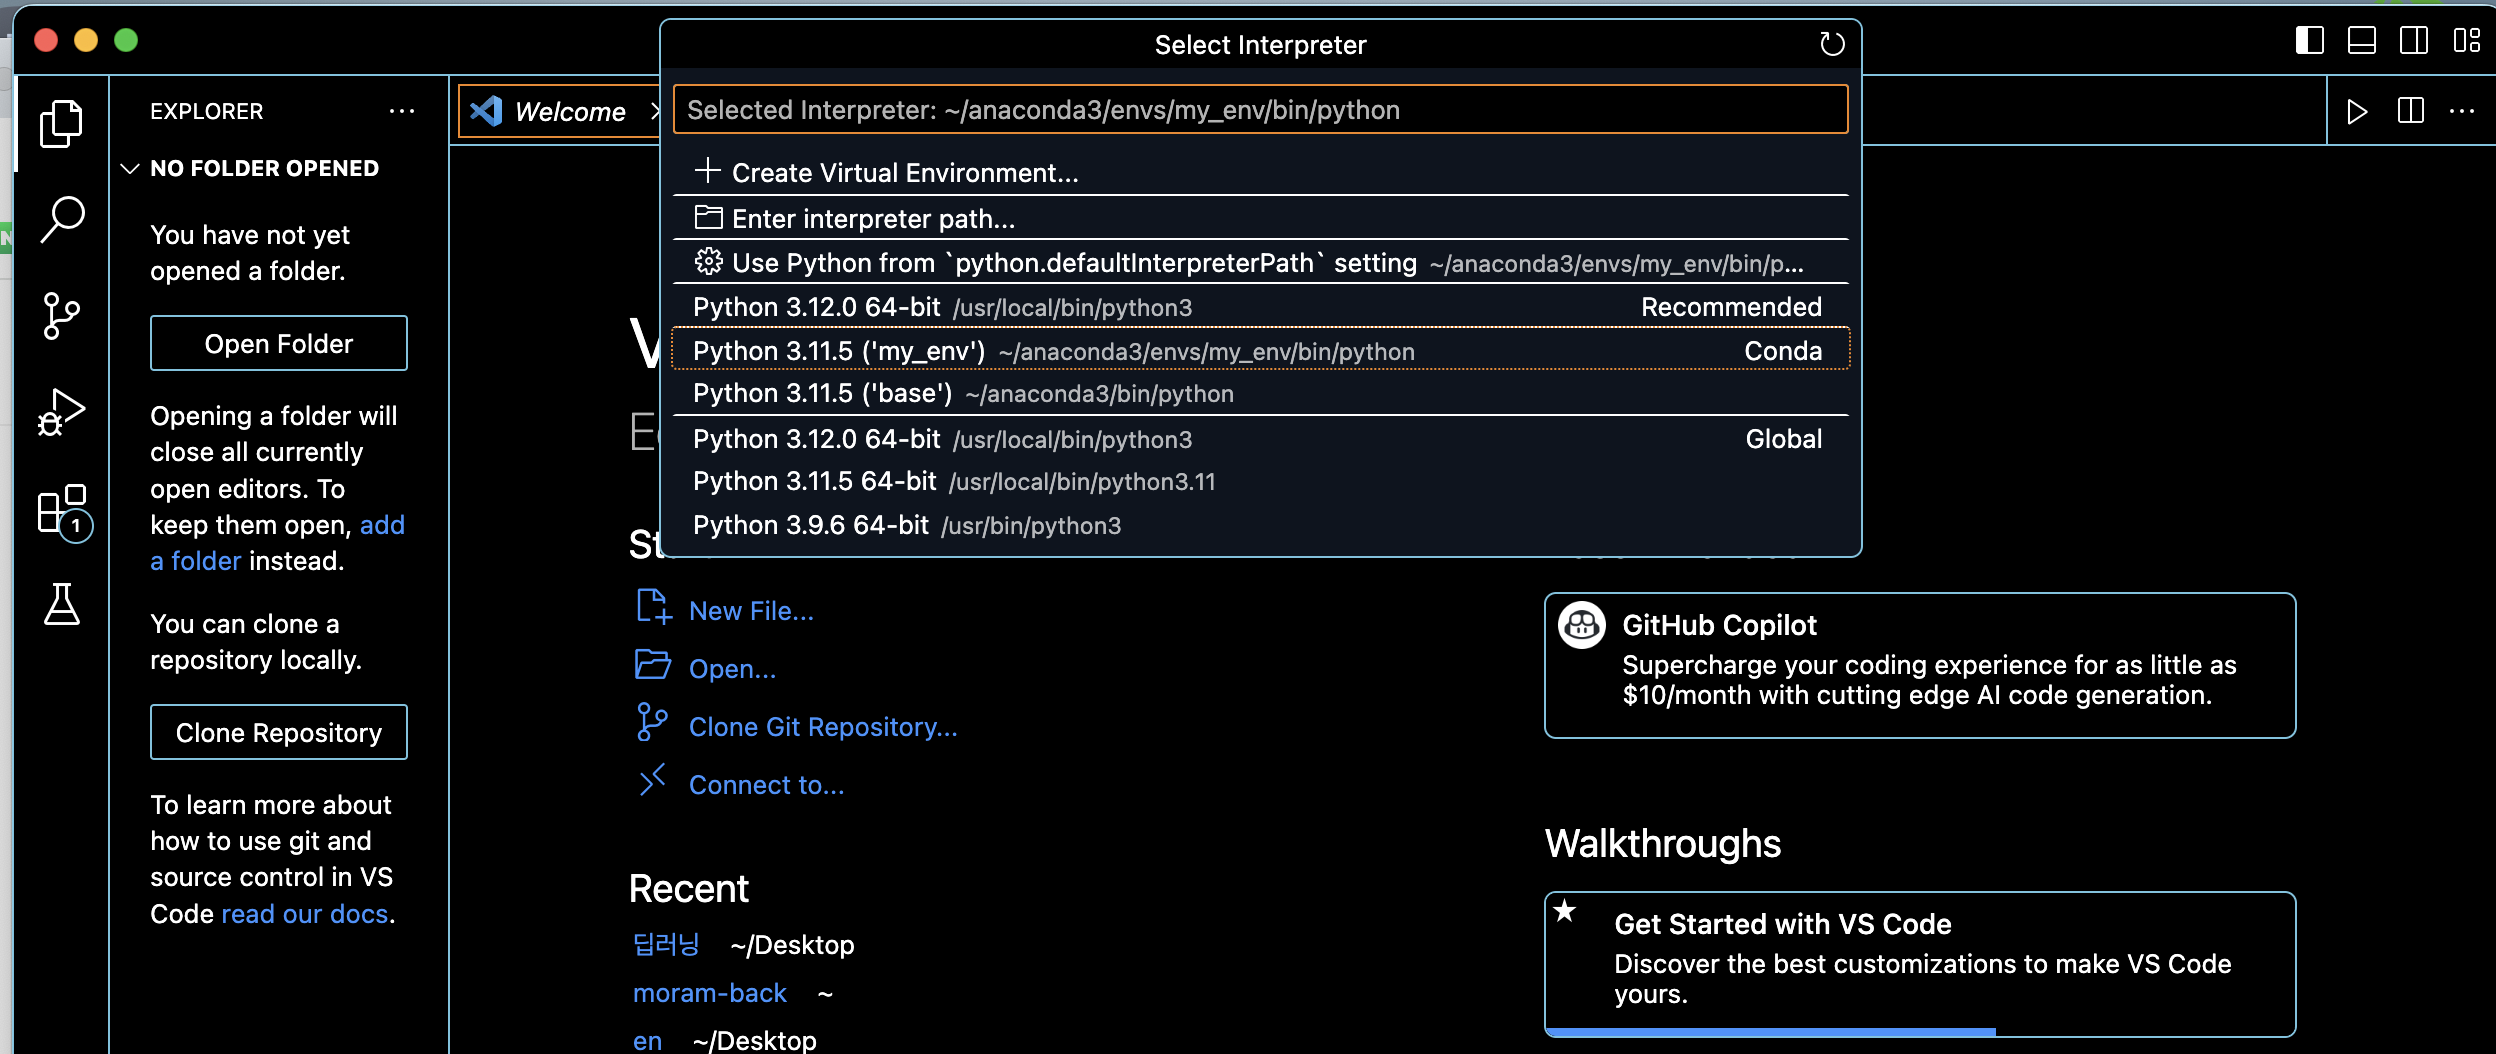Click the folder icon of Enter interpreter path
2496x1054 pixels.
[x=708, y=217]
